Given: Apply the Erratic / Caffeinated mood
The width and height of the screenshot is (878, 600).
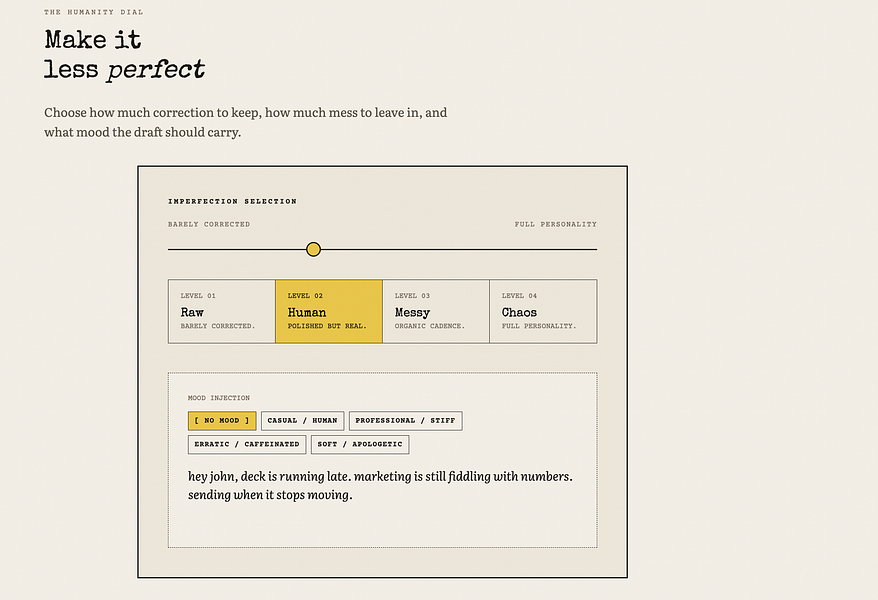Looking at the screenshot, I should tap(247, 444).
